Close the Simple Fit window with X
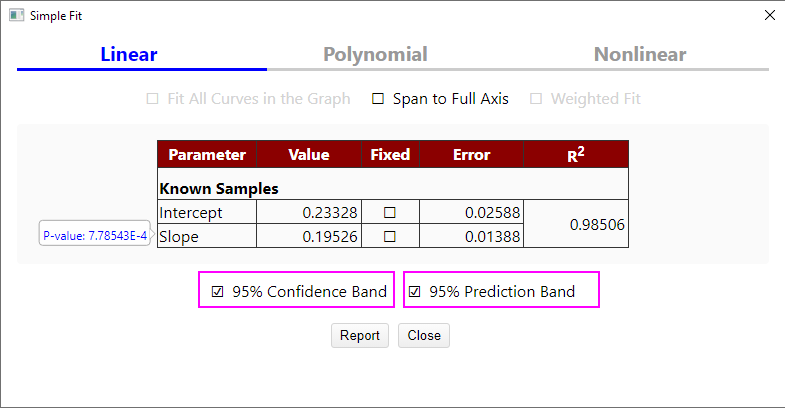The width and height of the screenshot is (785, 408). click(769, 16)
